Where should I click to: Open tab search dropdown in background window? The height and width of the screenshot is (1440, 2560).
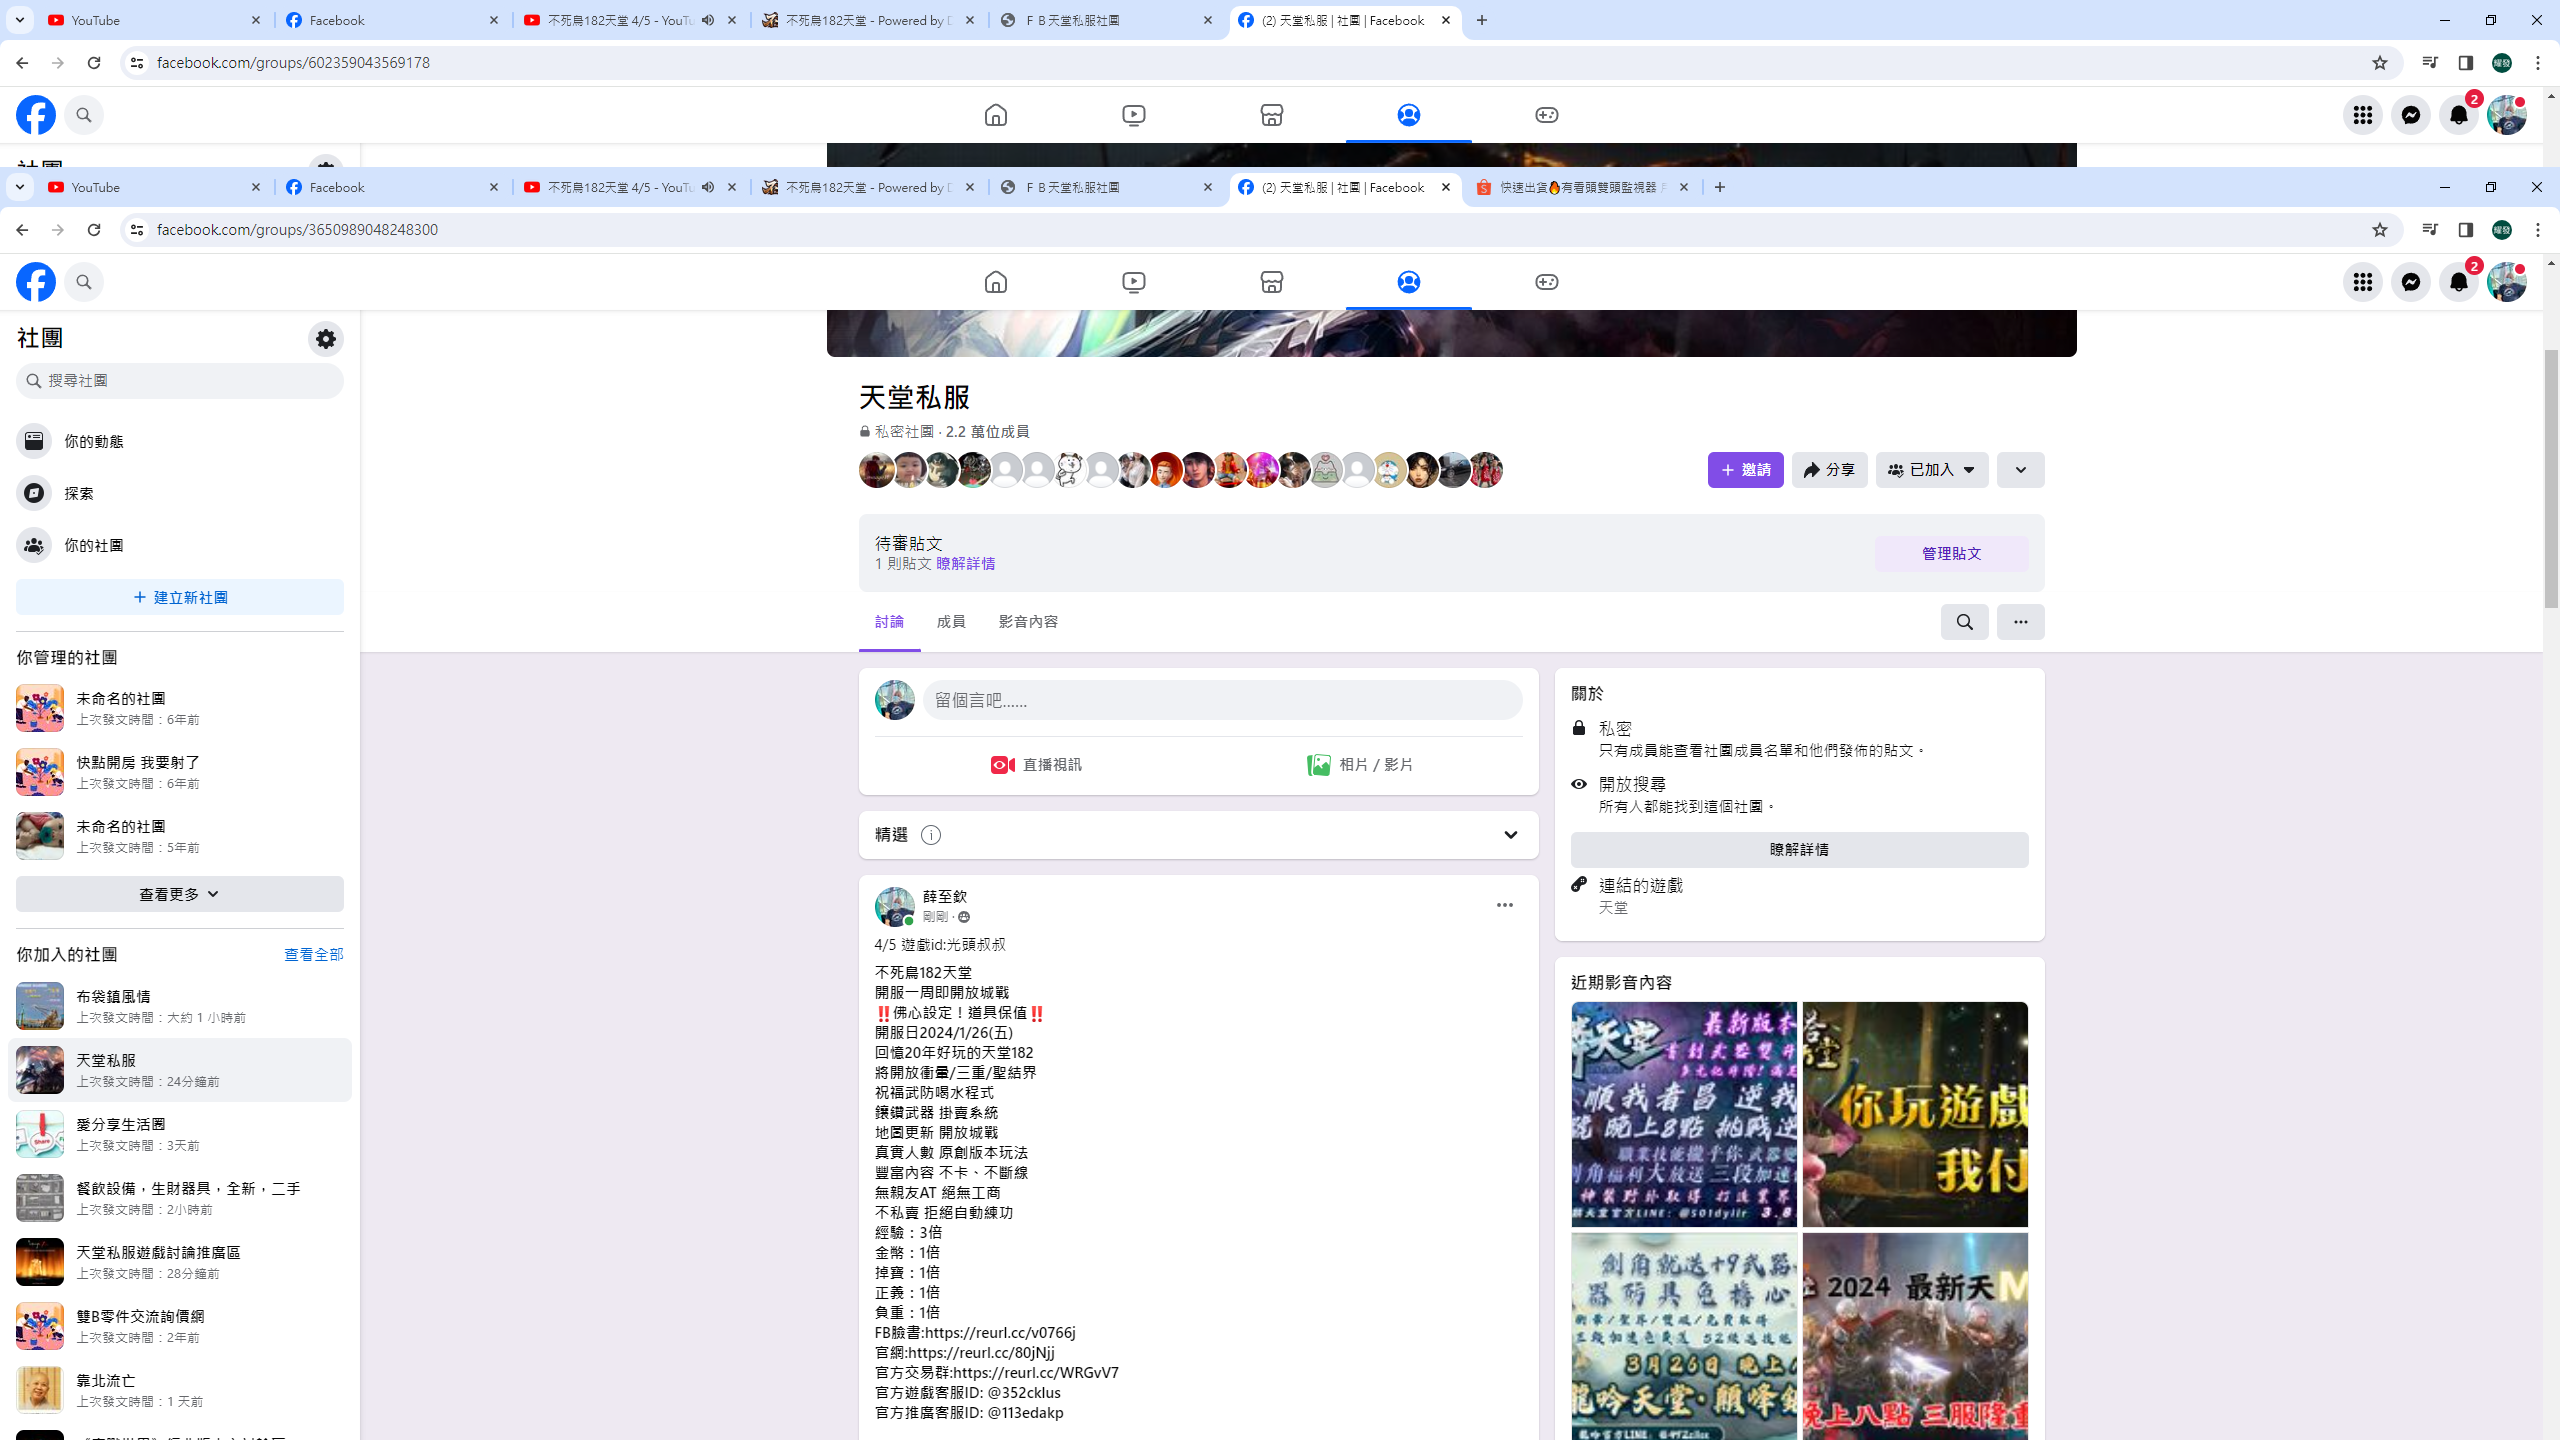point(19,20)
